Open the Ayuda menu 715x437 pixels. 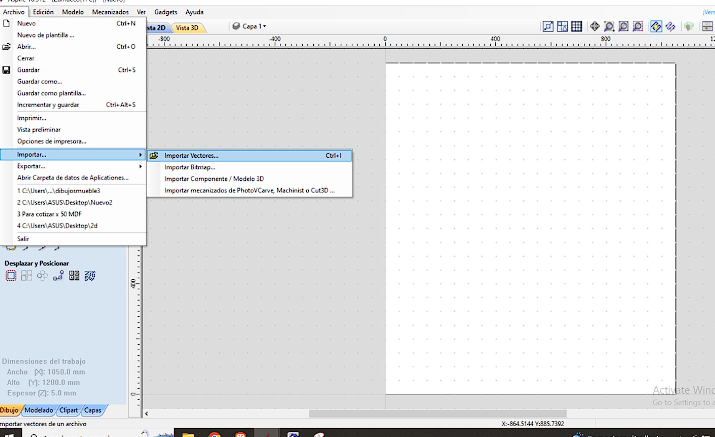195,12
